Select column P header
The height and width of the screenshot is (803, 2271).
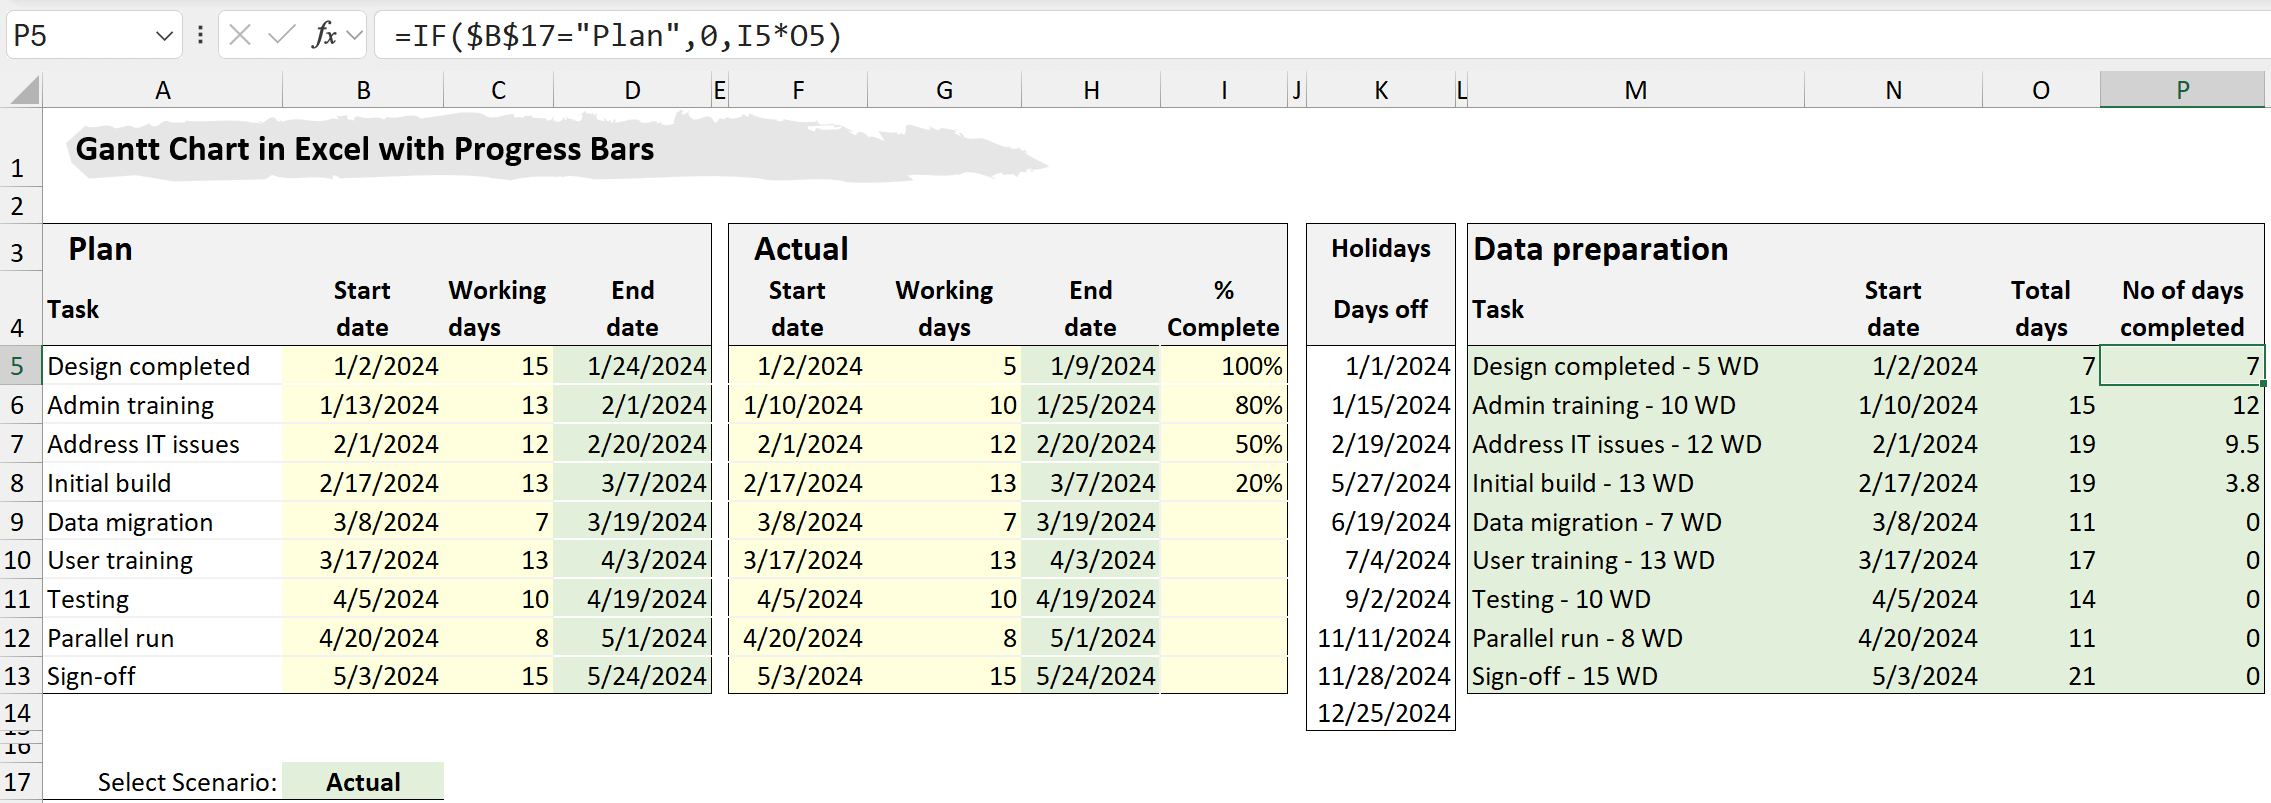[2182, 90]
